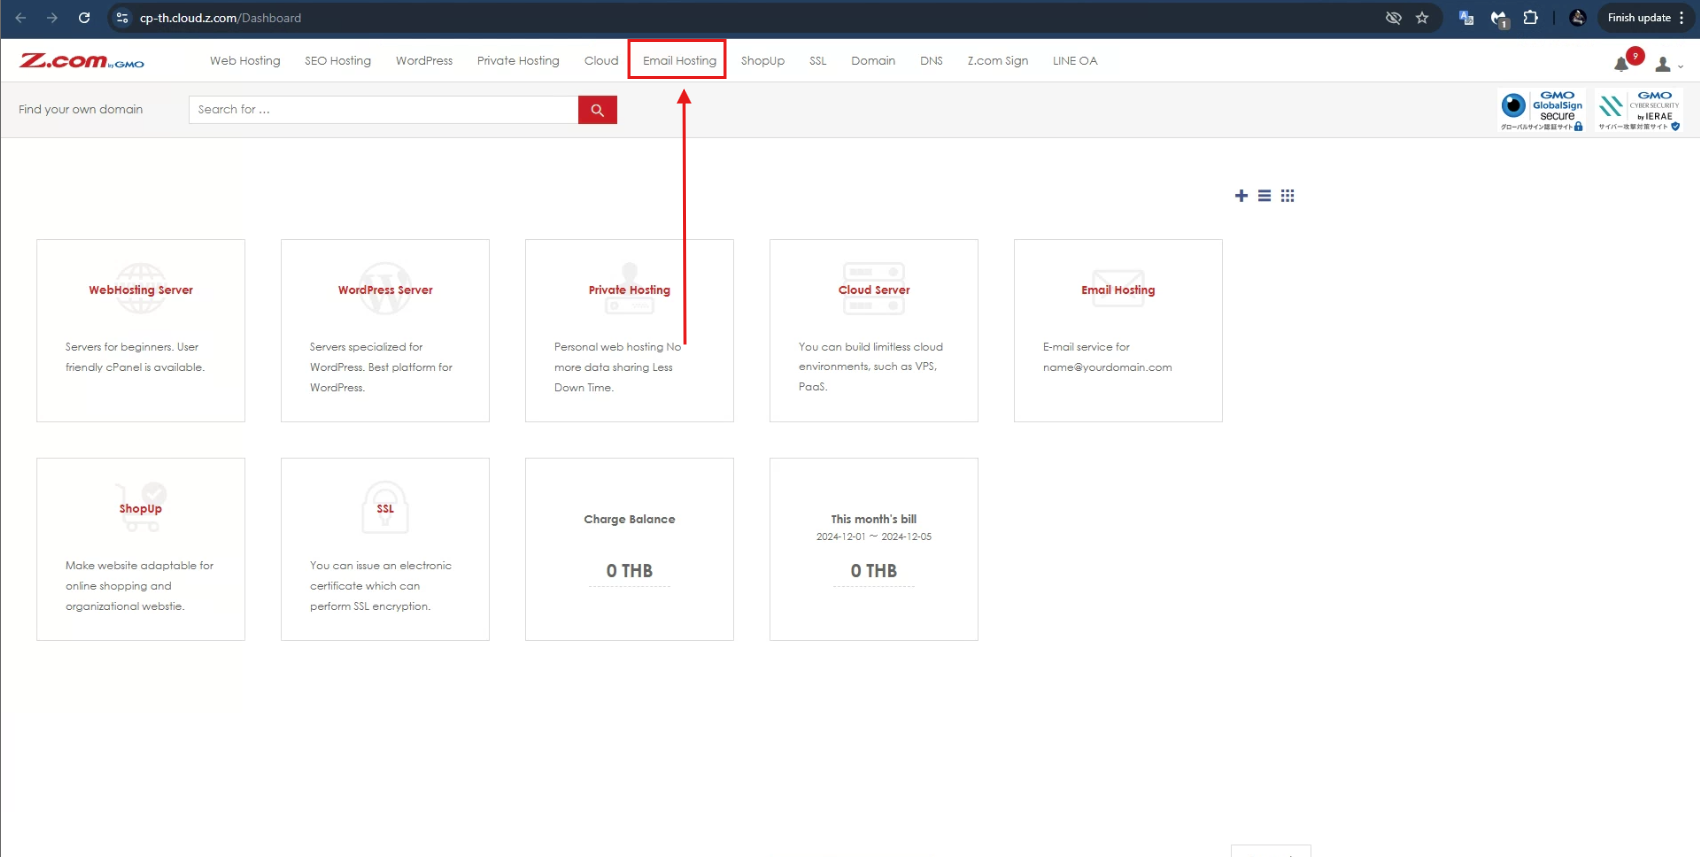Open the SSL menu item

(x=818, y=61)
